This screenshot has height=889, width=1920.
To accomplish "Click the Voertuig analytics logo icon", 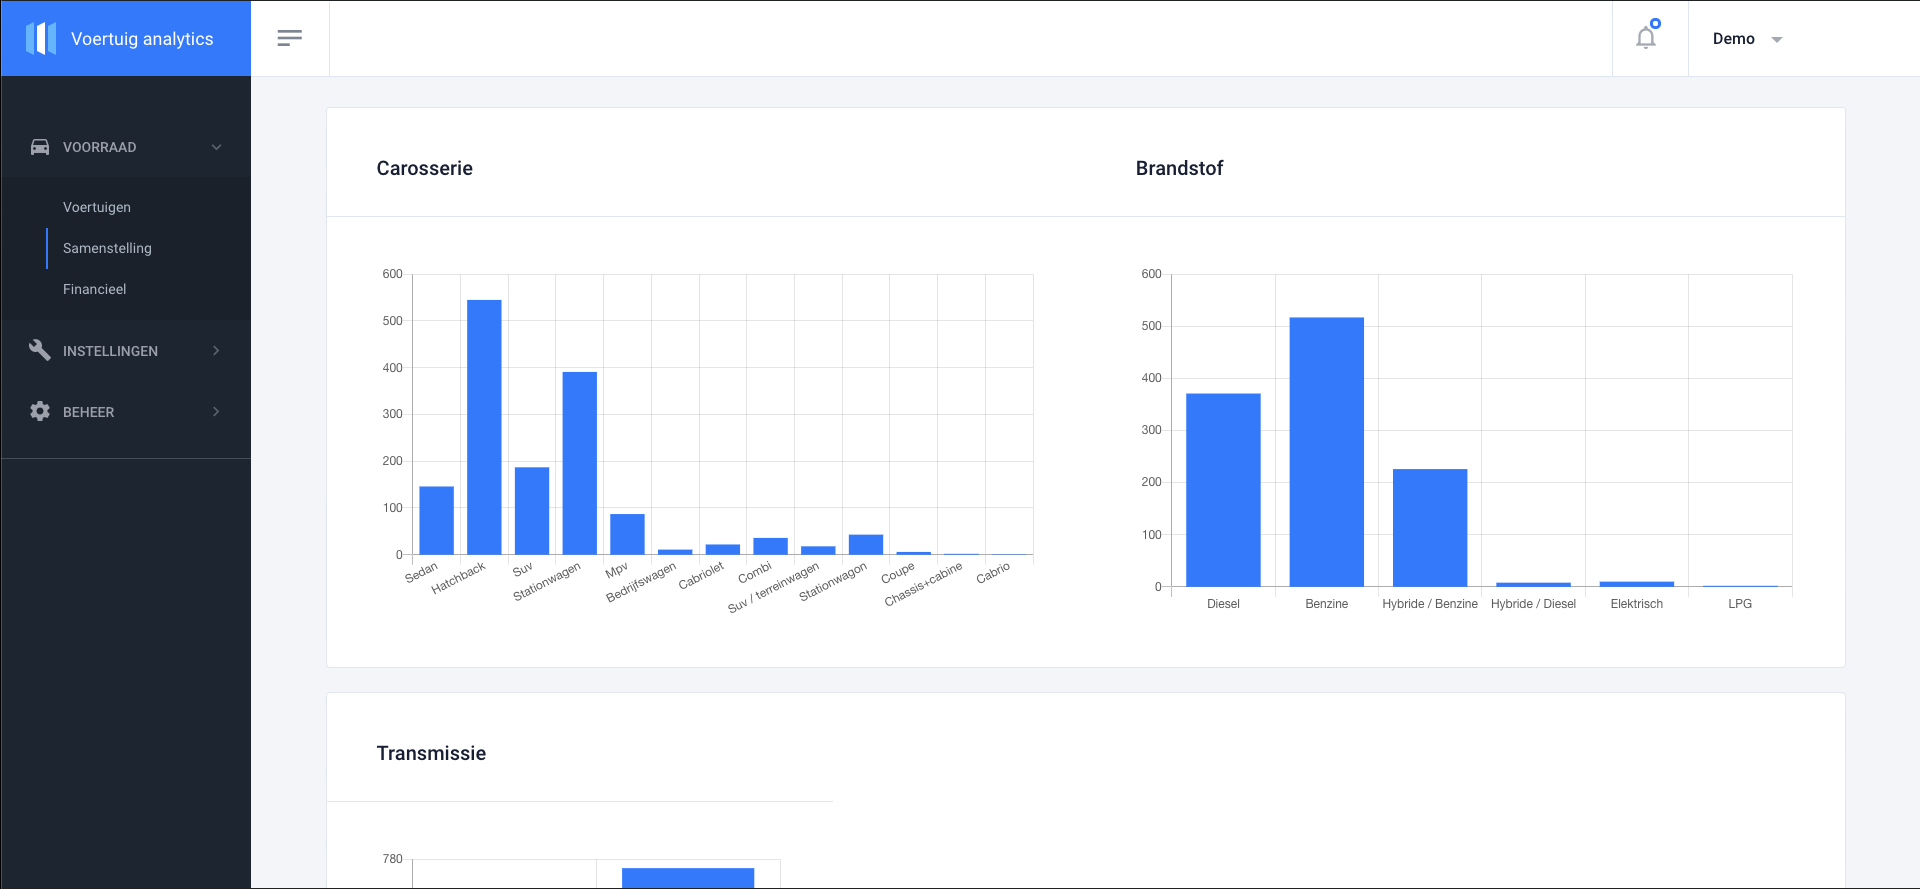I will click(41, 39).
